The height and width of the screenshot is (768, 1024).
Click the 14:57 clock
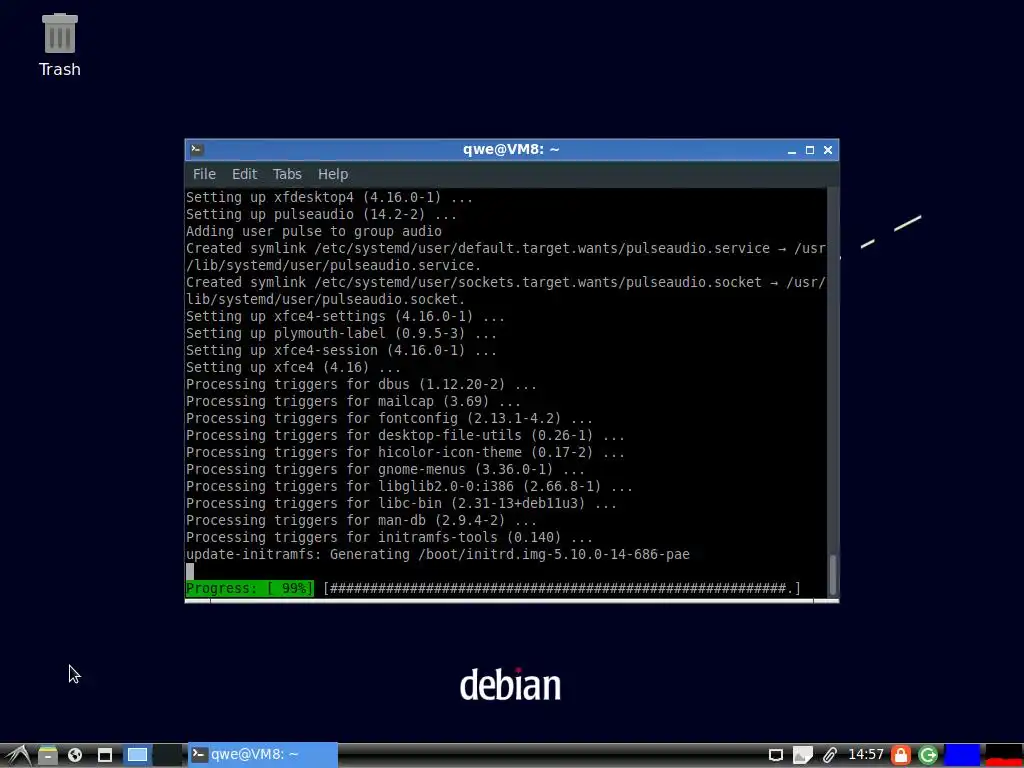coord(865,754)
